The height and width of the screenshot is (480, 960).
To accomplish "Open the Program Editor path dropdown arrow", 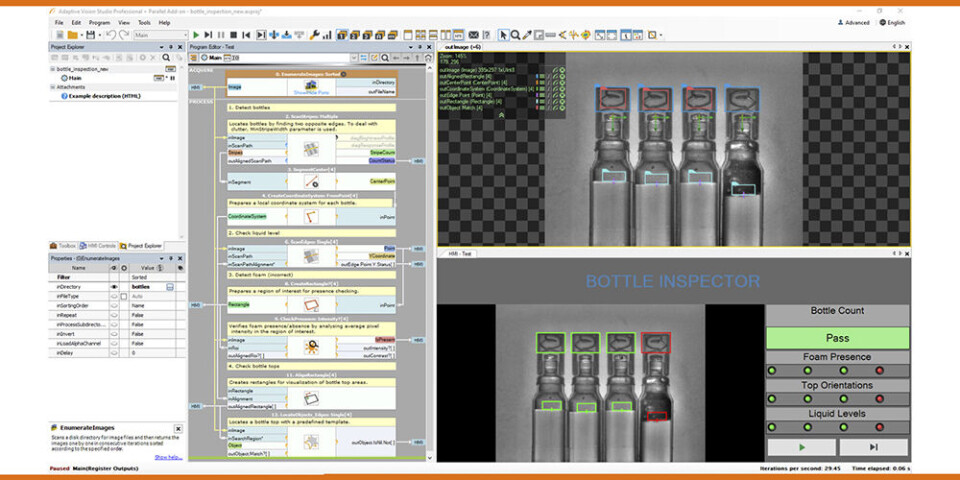I will click(354, 58).
